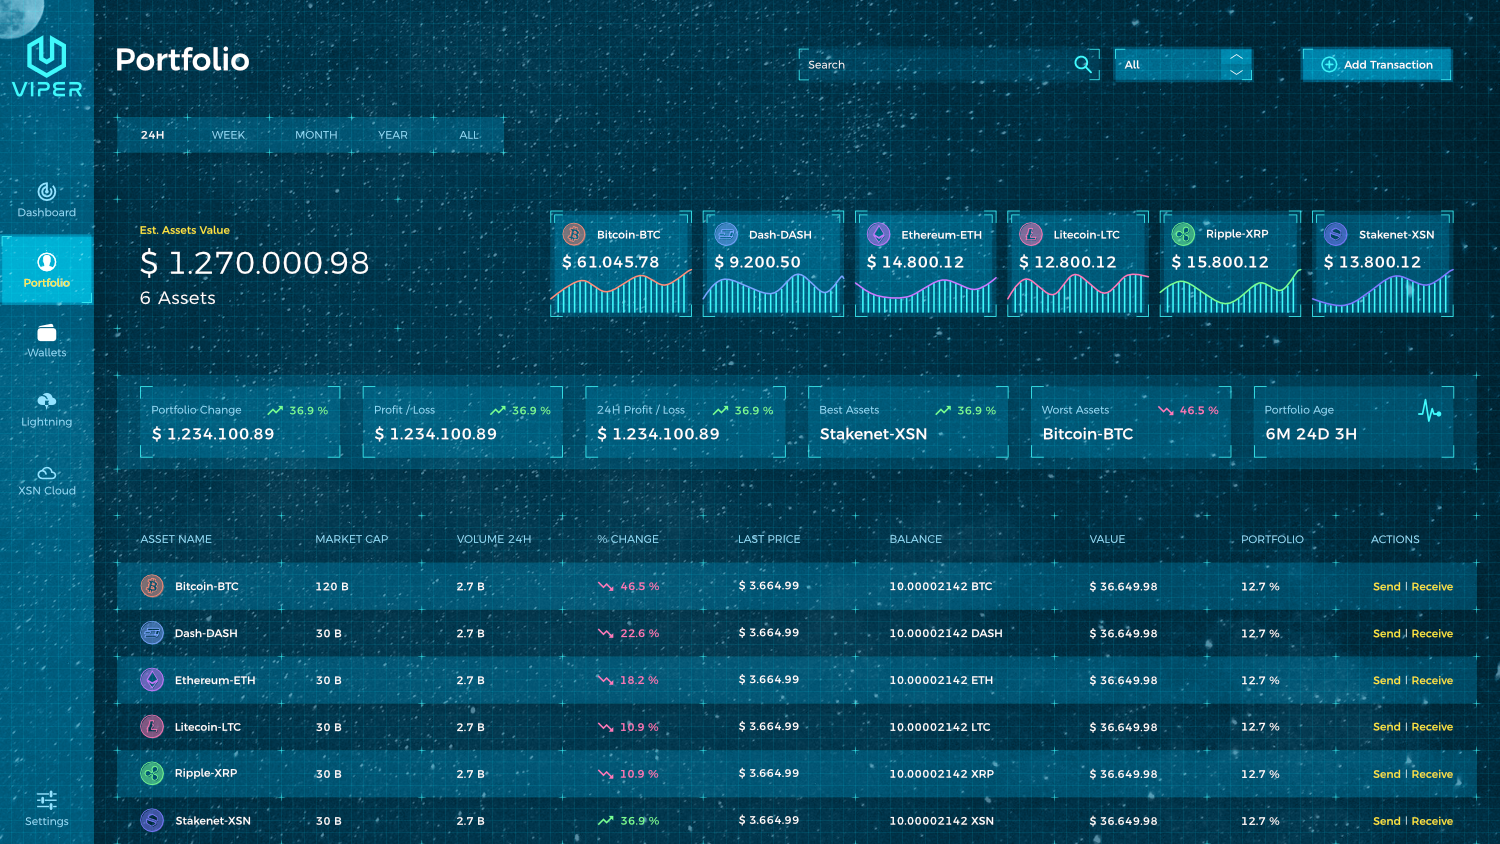
Task: Sort by the ASSET NAME column header
Action: click(x=176, y=539)
